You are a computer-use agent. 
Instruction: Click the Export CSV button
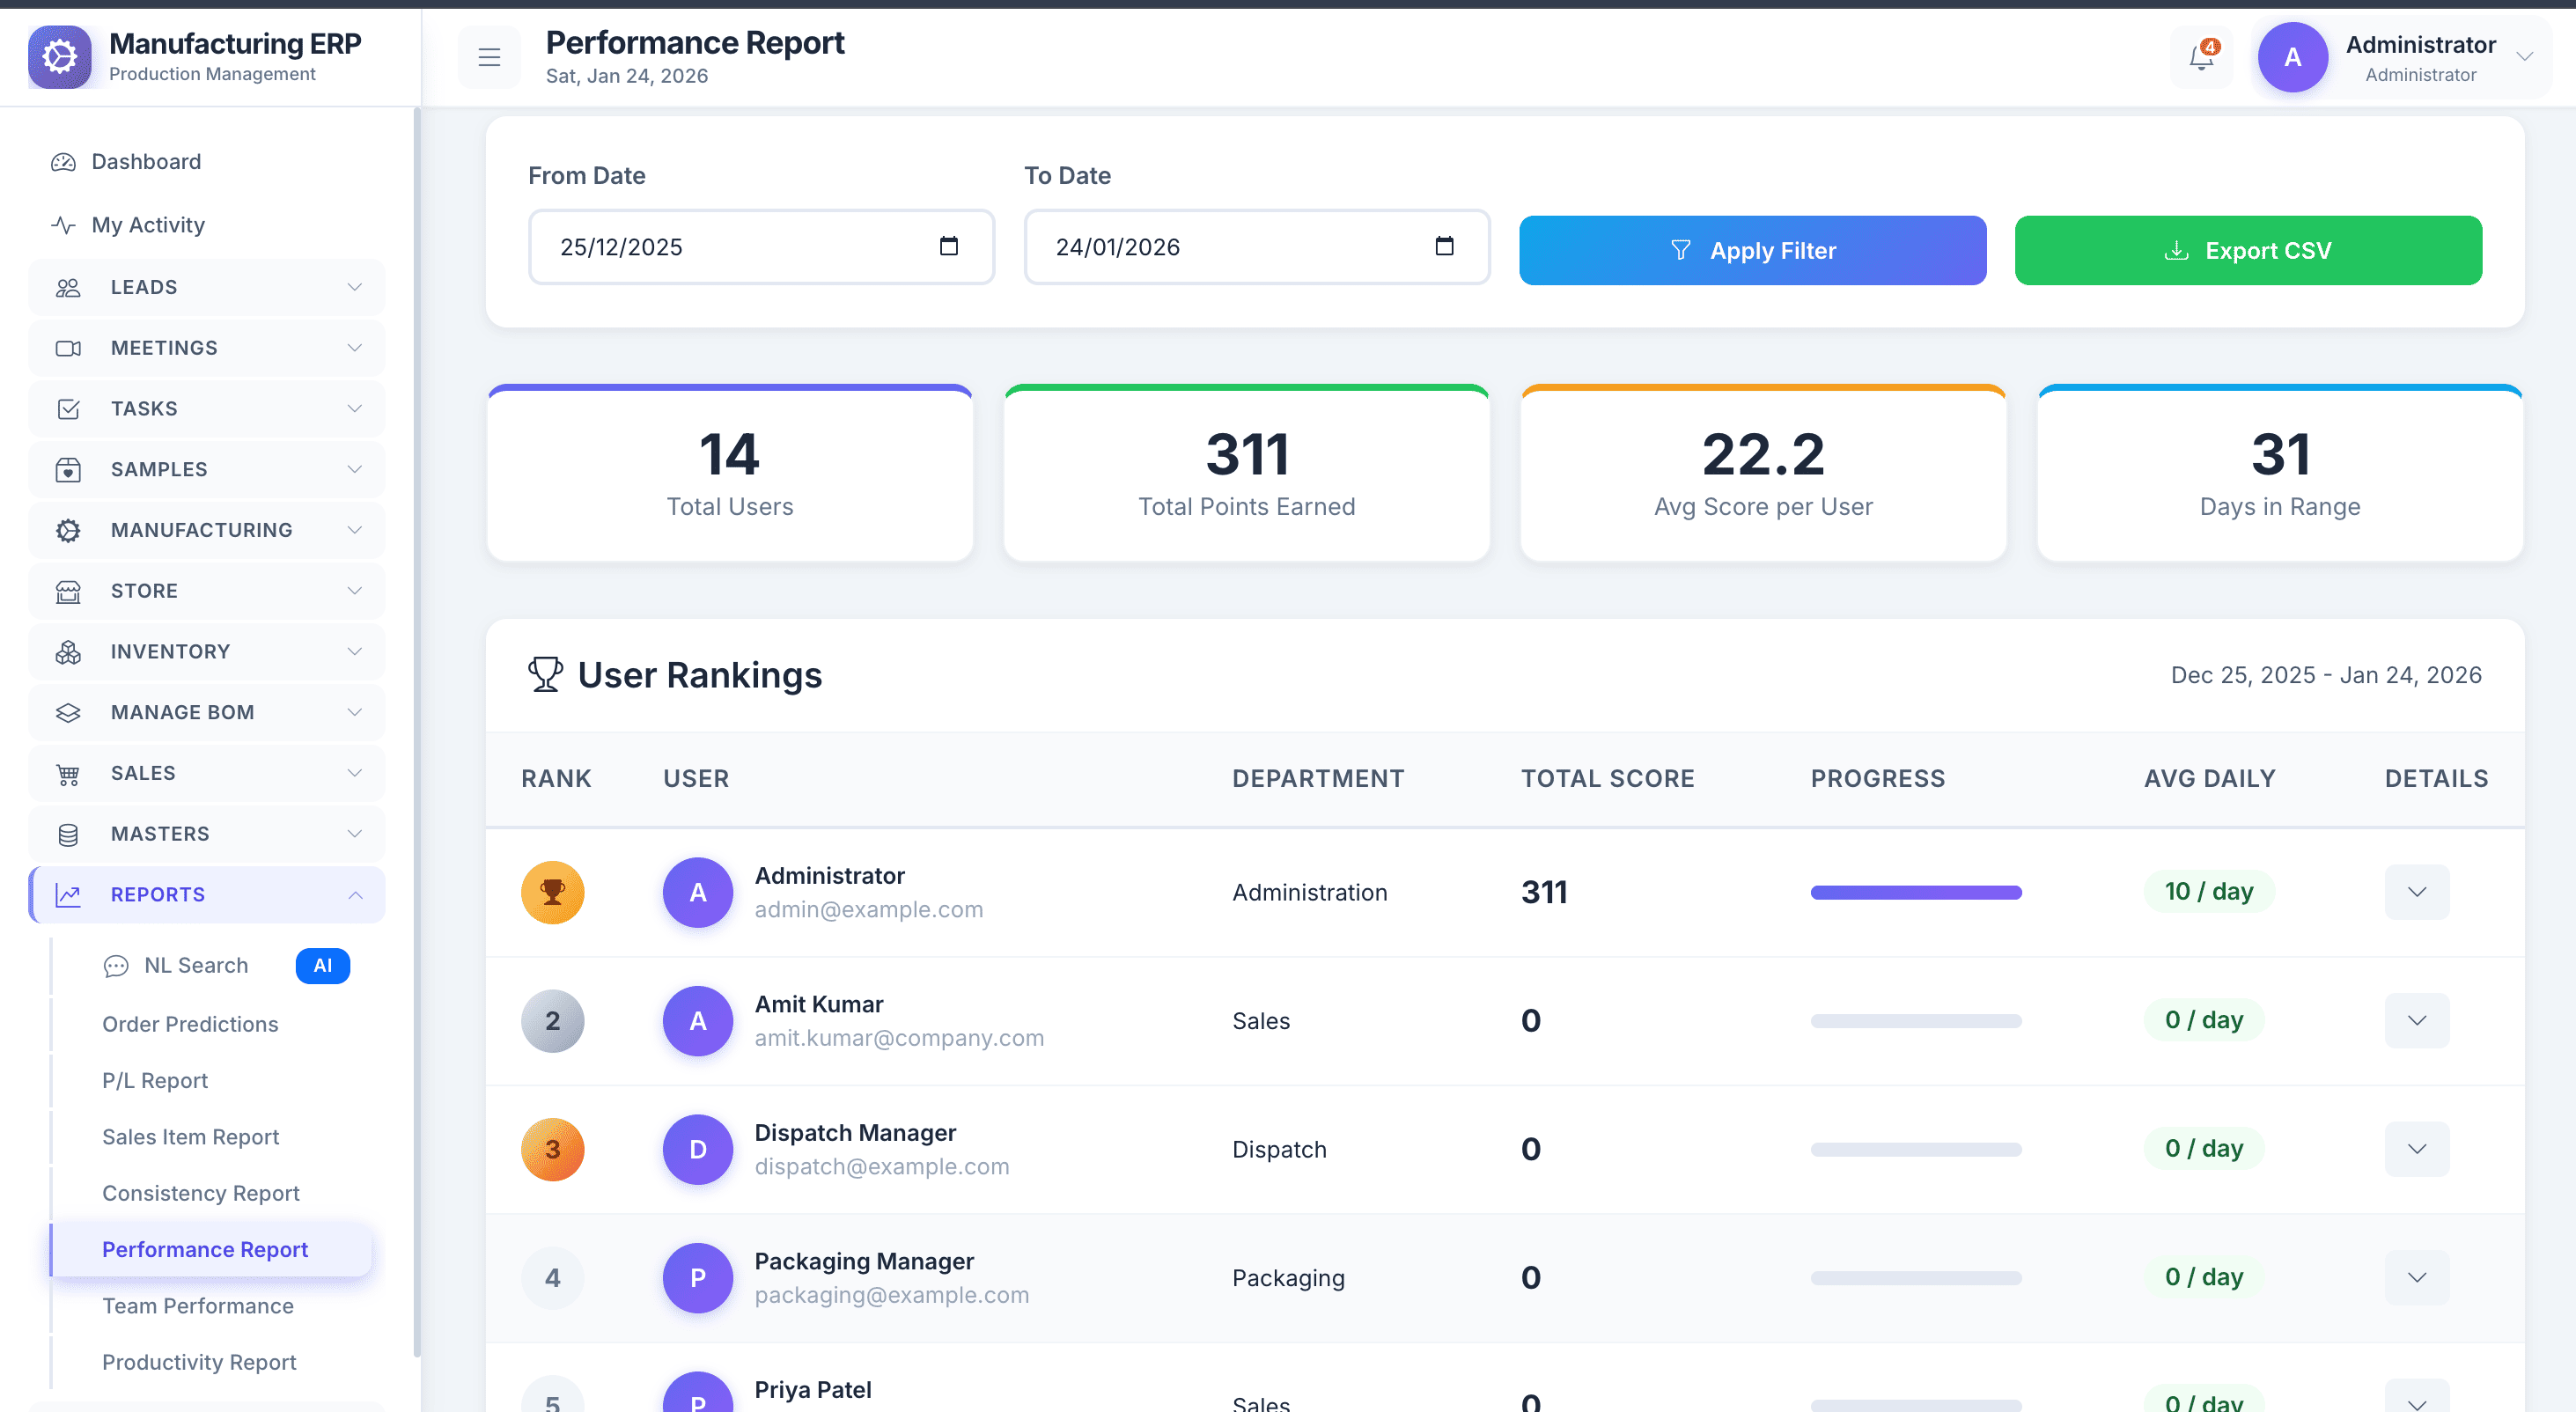coord(2248,250)
